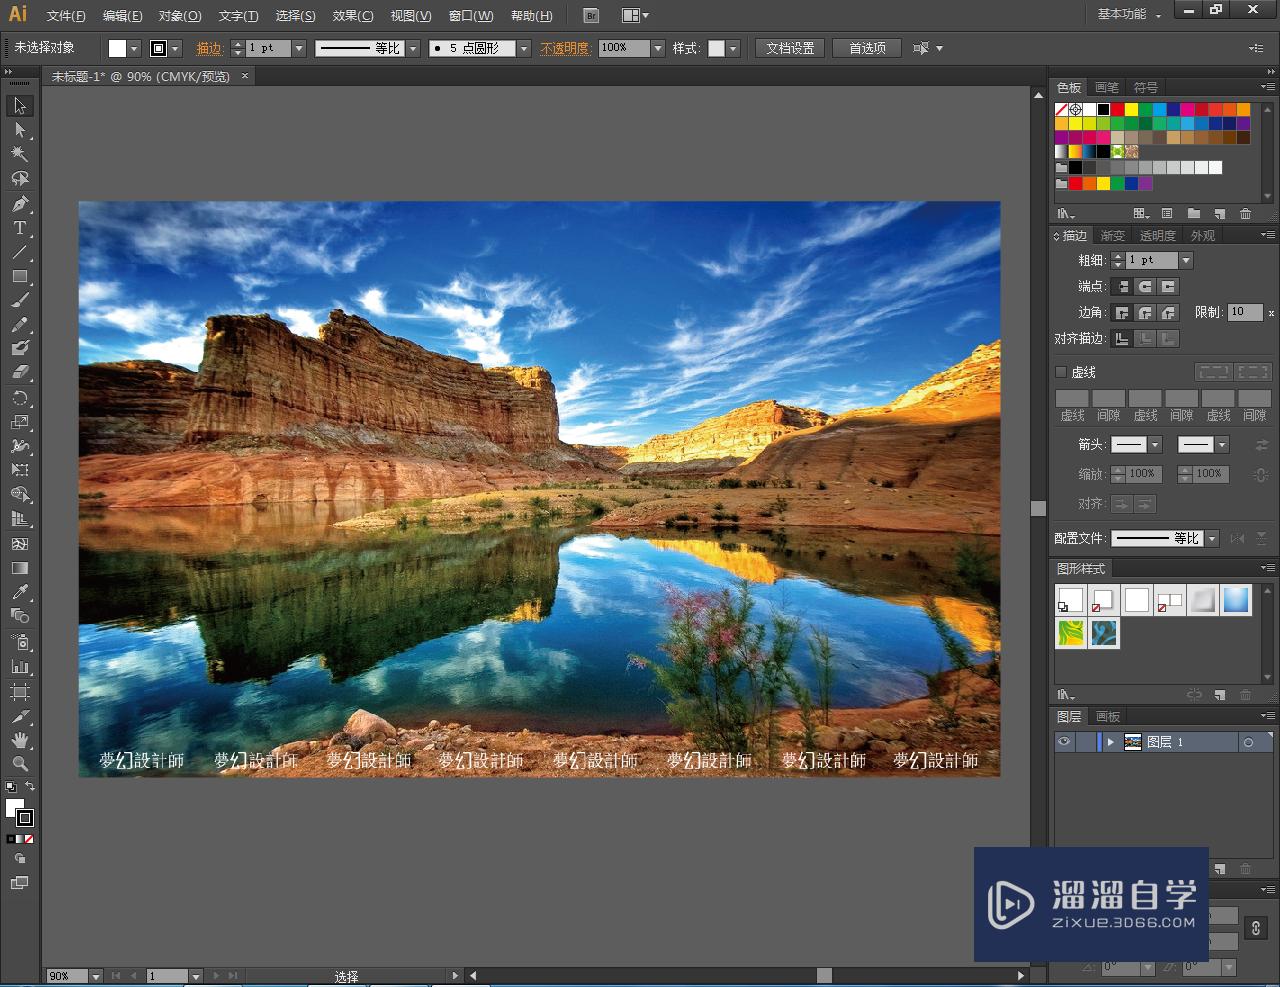Activate the Zoom magnifier tool
1280x987 pixels.
pos(20,764)
